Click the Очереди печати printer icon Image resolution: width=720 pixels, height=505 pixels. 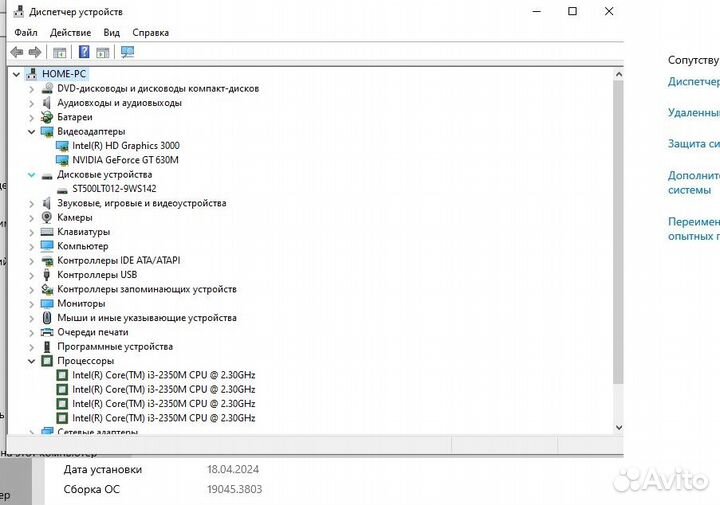(x=47, y=332)
